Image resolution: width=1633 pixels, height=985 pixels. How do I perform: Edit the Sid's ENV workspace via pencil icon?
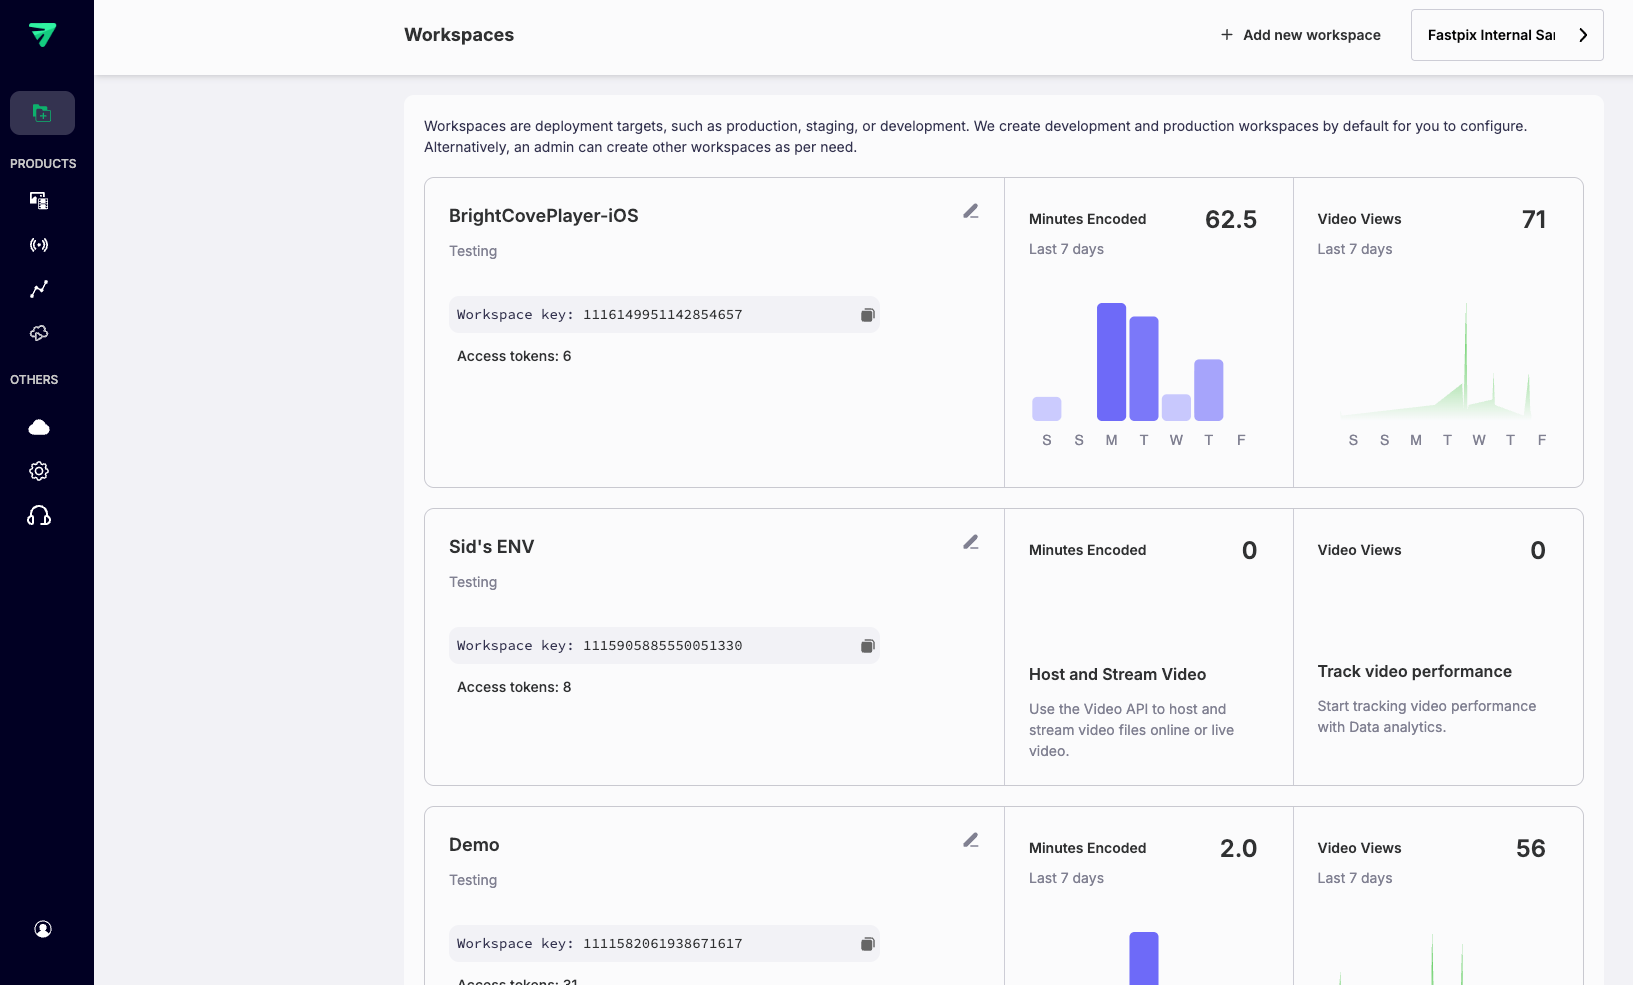970,542
